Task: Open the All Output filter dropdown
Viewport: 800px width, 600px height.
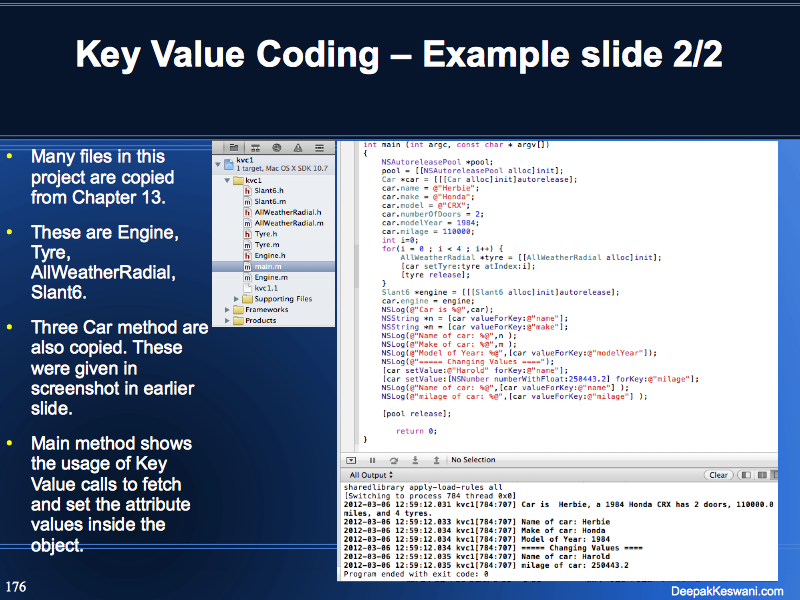Action: [370, 475]
